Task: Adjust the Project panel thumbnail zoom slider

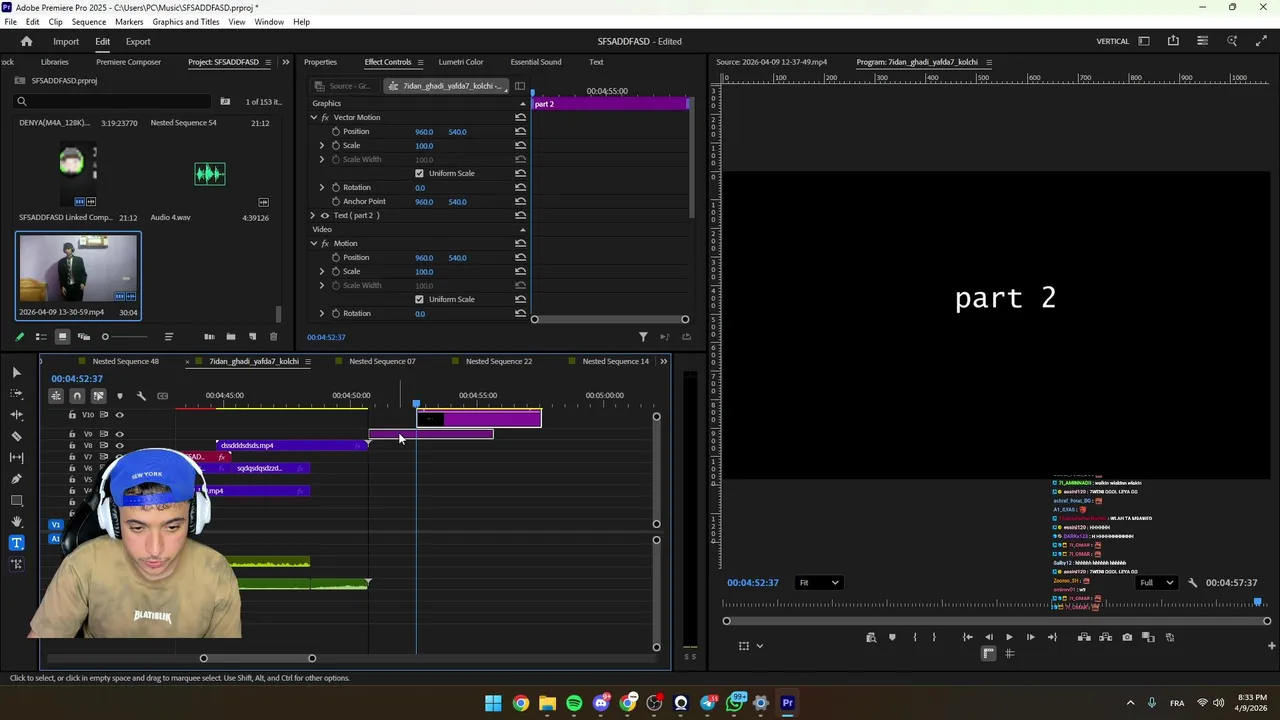Action: pyautogui.click(x=105, y=337)
